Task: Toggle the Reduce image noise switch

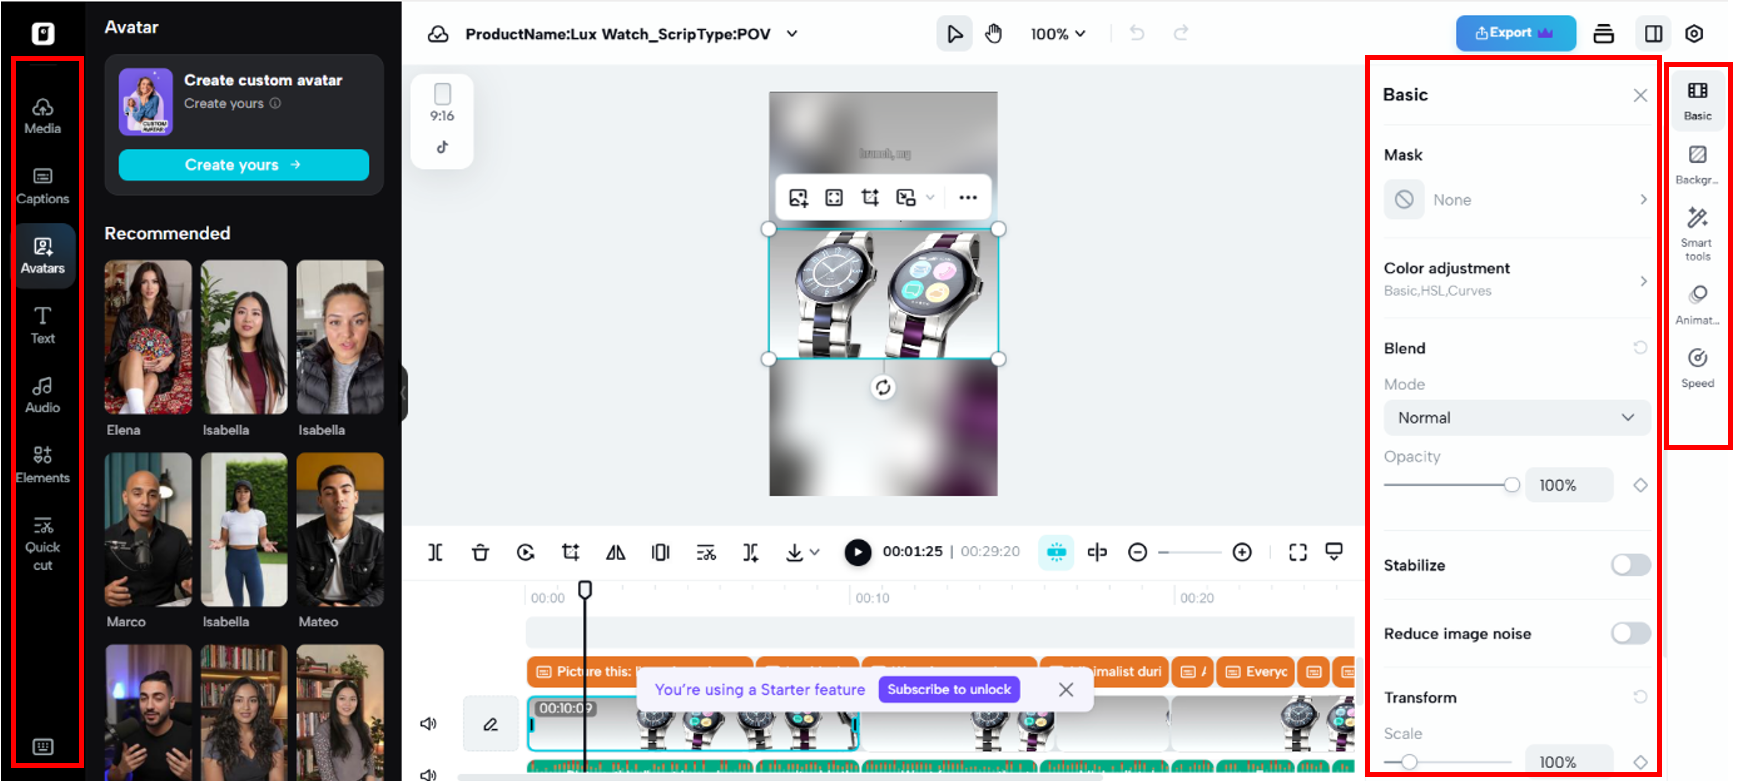Action: (x=1630, y=633)
